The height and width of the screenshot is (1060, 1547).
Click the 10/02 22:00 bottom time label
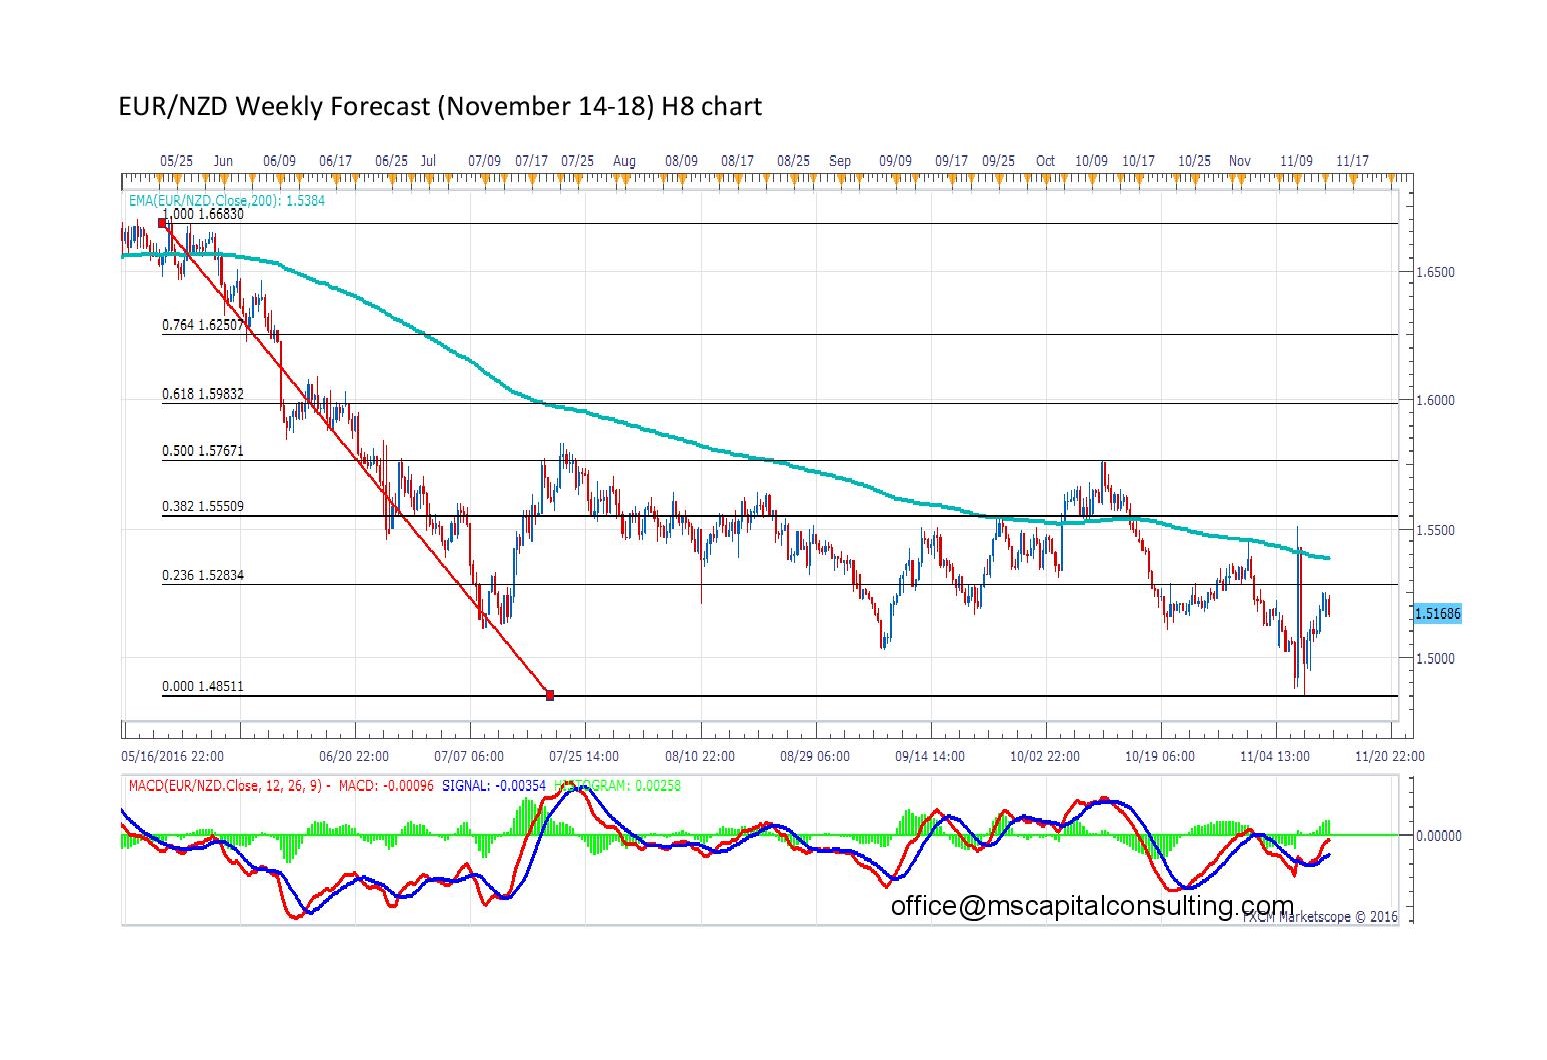[x=1045, y=756]
